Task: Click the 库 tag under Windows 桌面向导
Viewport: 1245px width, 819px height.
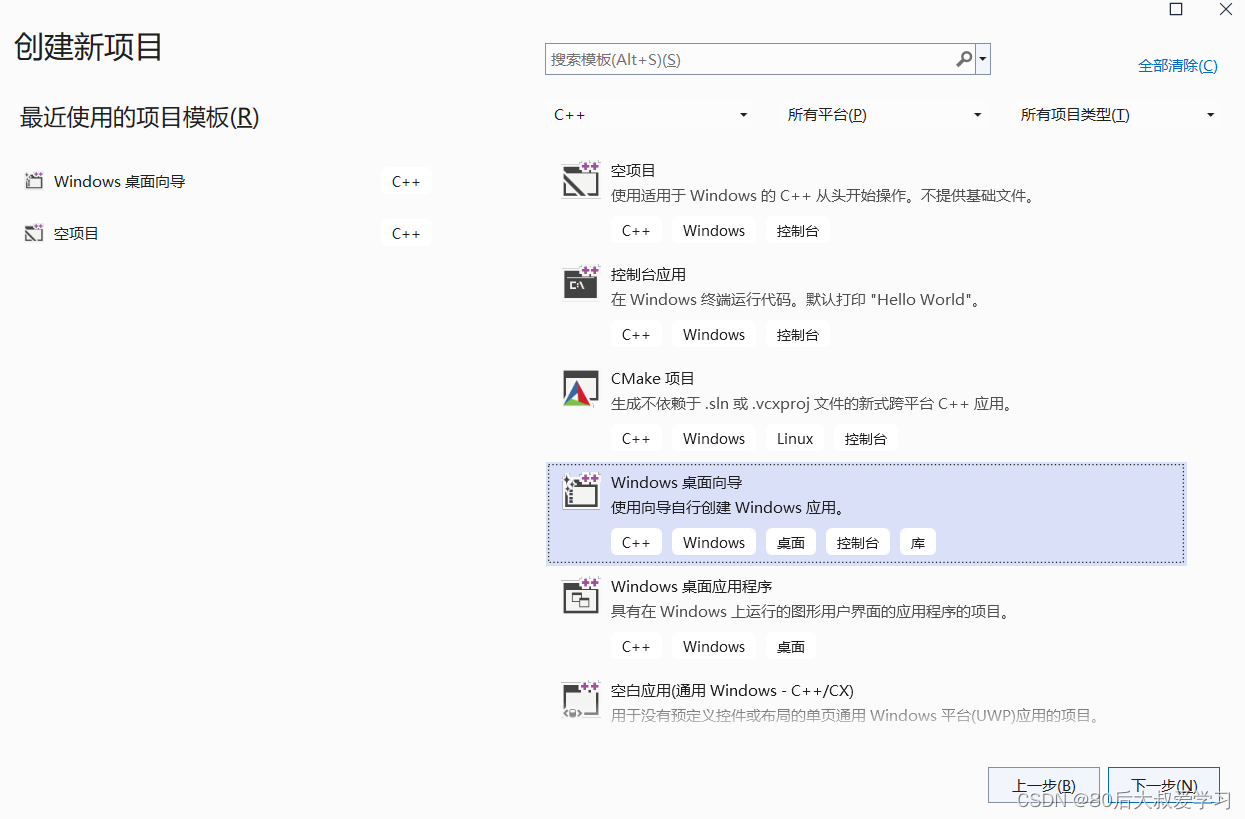Action: coord(917,542)
